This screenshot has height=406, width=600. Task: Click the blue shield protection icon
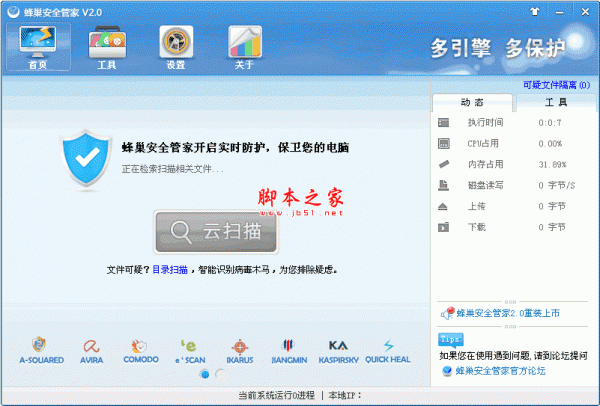pyautogui.click(x=86, y=160)
